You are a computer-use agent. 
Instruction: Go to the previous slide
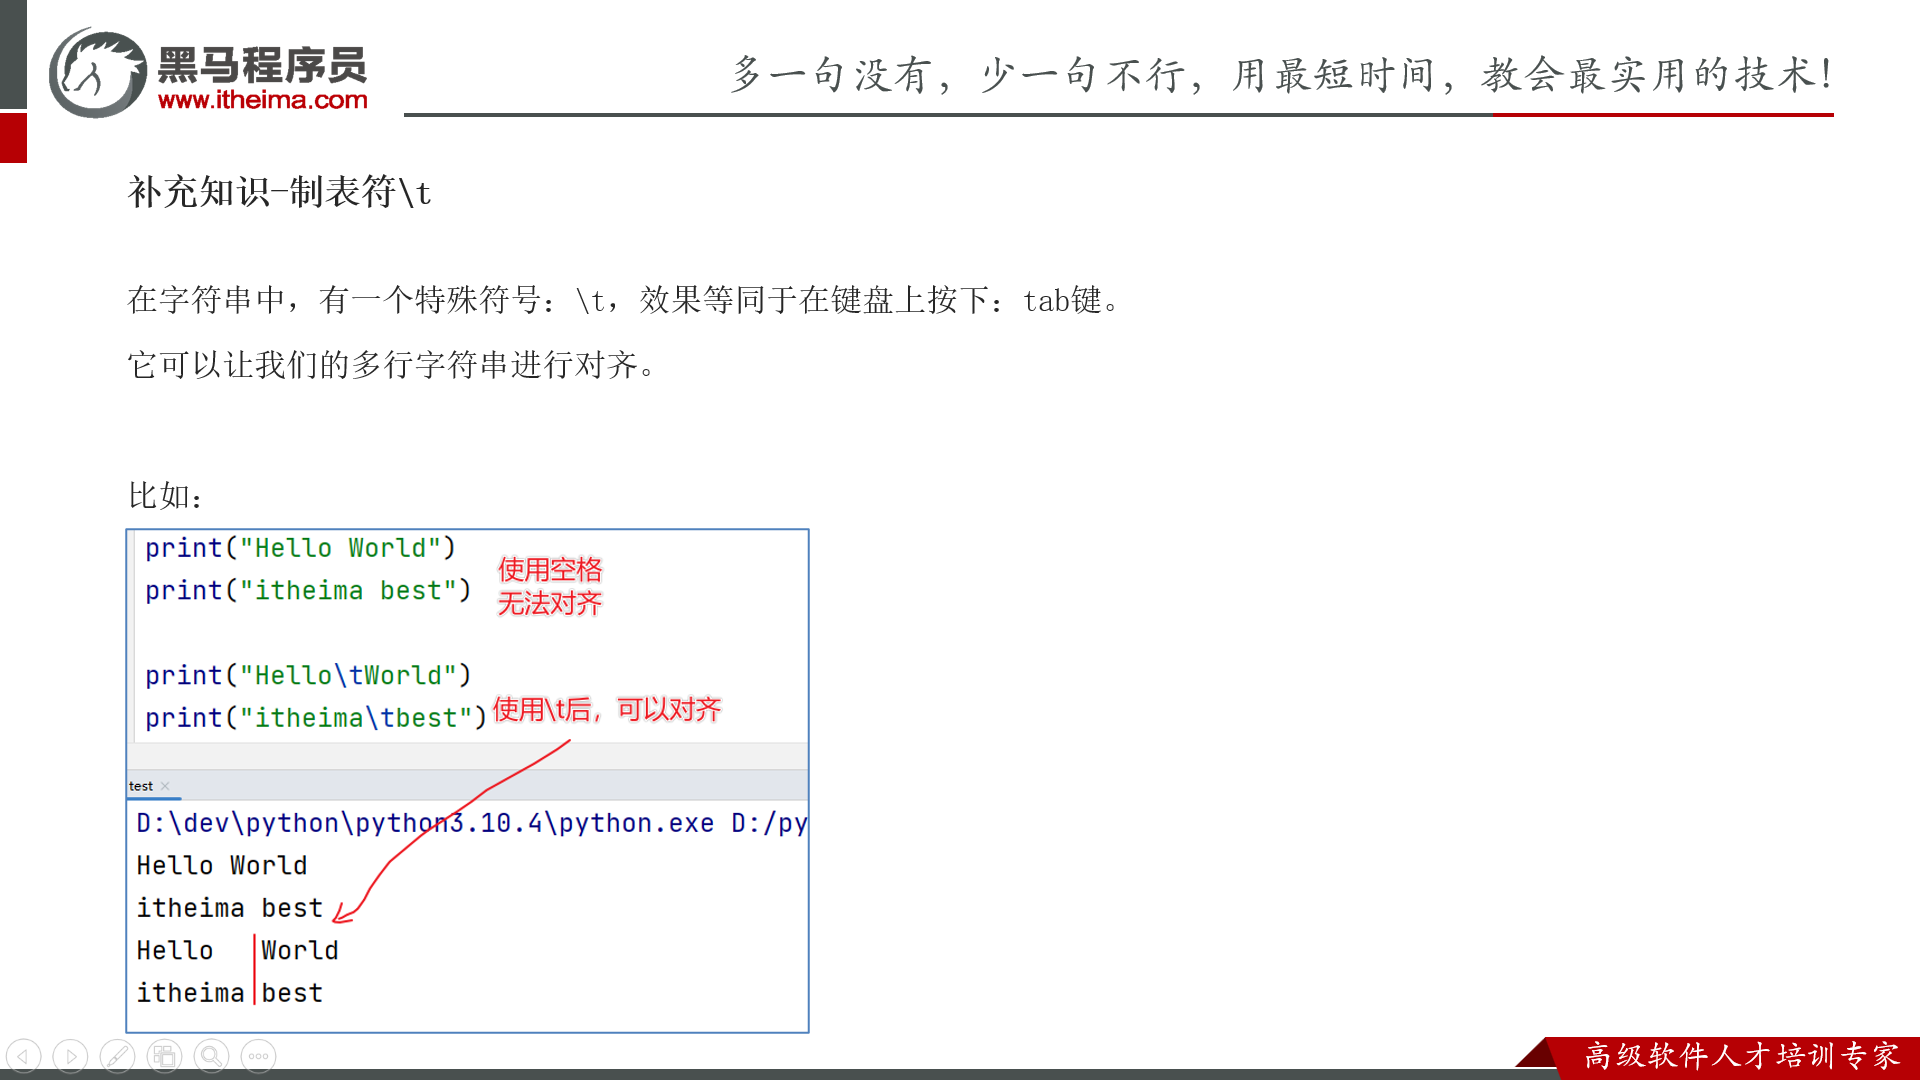click(x=23, y=1056)
